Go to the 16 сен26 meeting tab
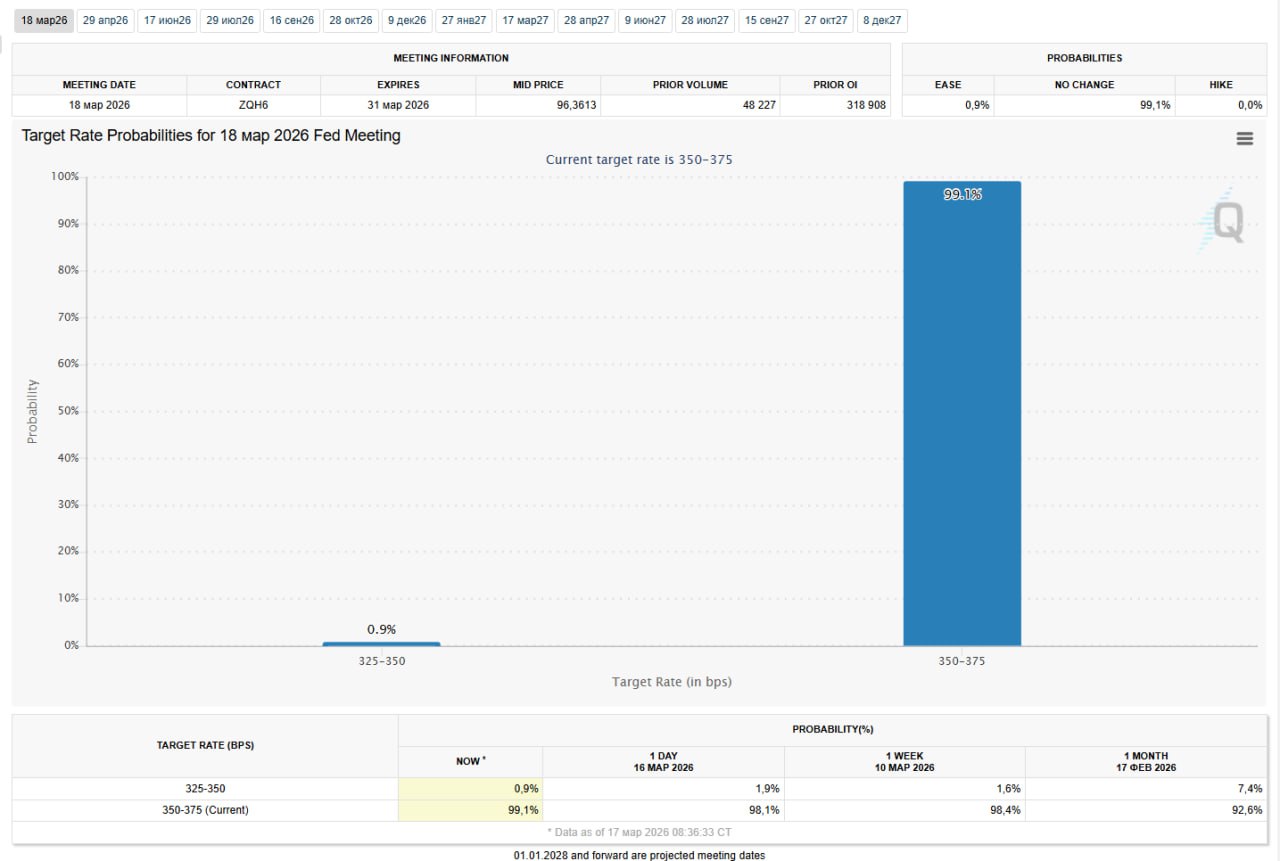 click(292, 20)
